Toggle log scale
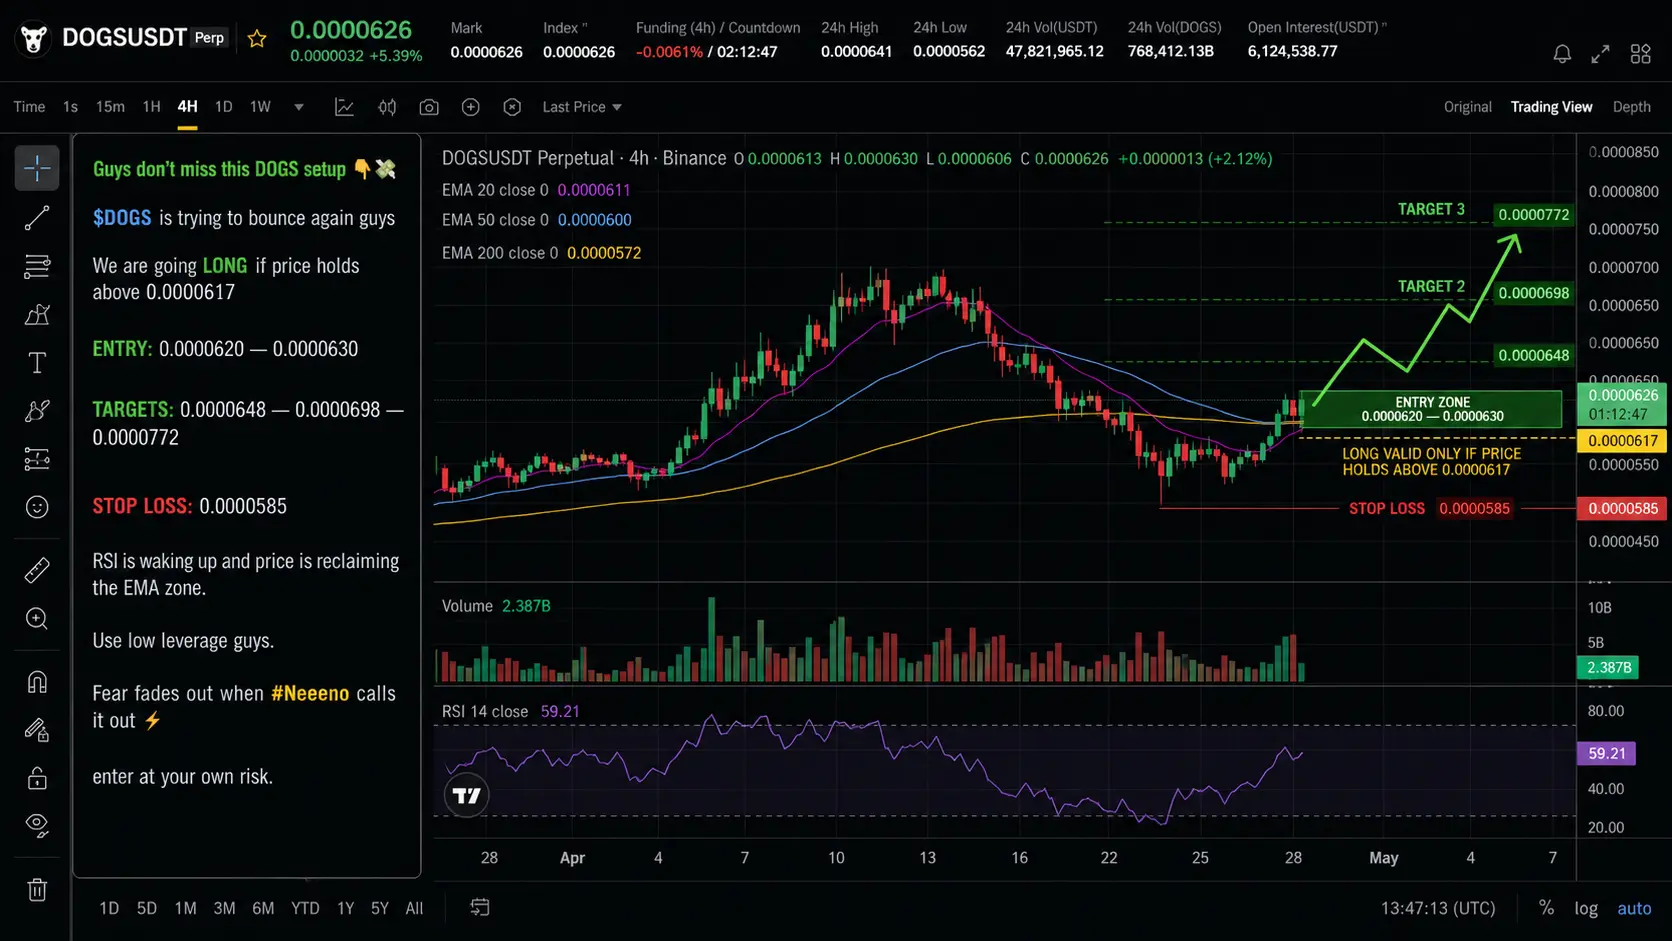 pyautogui.click(x=1586, y=908)
